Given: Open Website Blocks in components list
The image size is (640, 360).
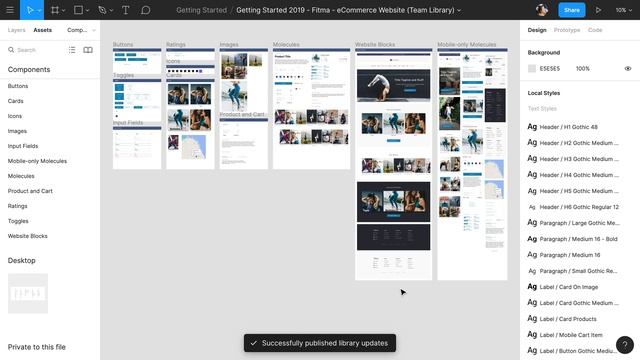Looking at the screenshot, I should 27,236.
